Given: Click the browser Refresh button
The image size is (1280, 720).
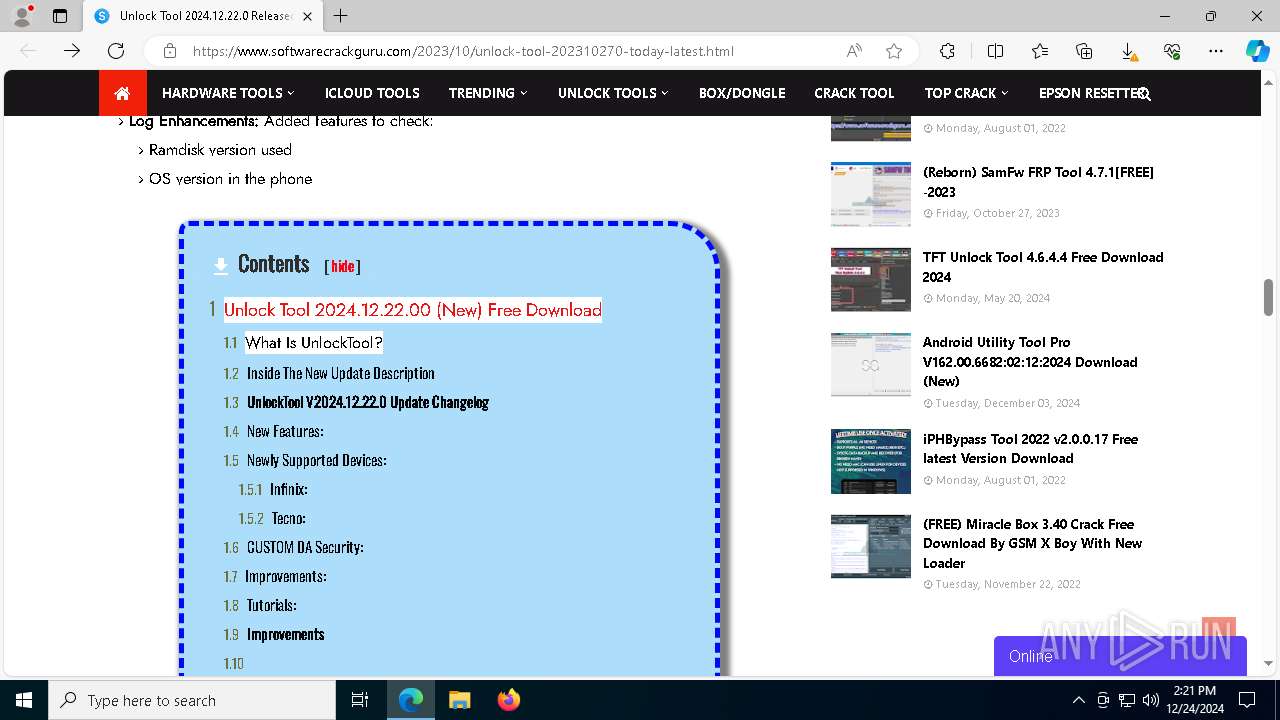Looking at the screenshot, I should 116,51.
